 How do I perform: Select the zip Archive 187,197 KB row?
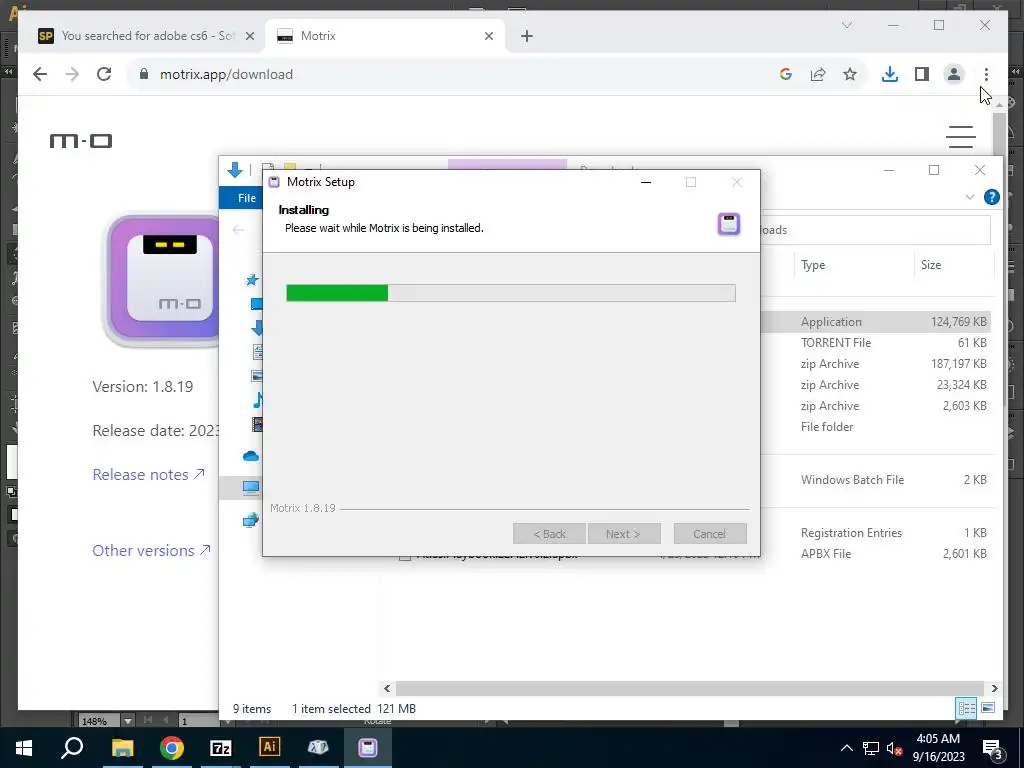click(x=875, y=364)
